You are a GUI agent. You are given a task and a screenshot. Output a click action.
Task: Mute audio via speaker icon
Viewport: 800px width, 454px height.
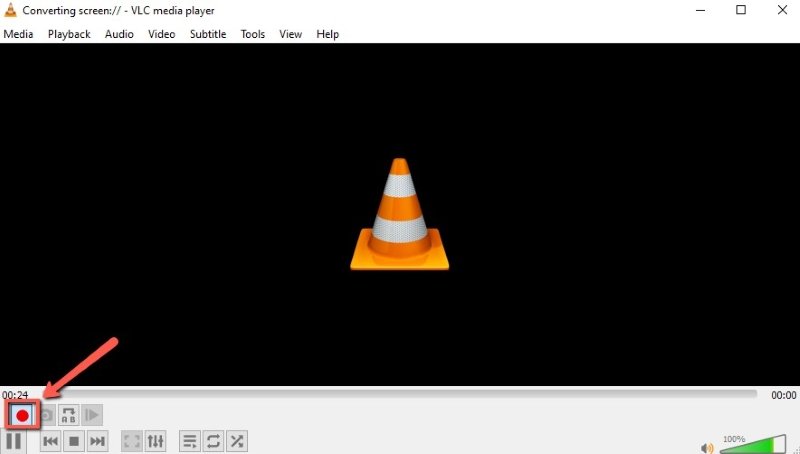pos(707,448)
